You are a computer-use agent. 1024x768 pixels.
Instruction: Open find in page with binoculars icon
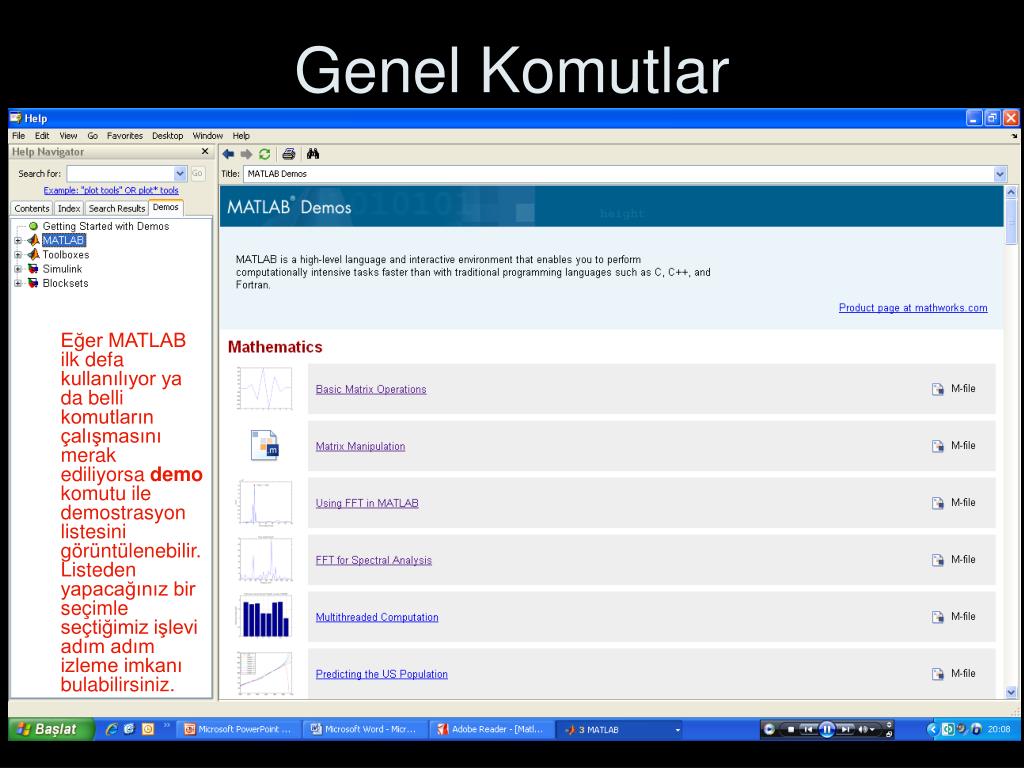313,154
